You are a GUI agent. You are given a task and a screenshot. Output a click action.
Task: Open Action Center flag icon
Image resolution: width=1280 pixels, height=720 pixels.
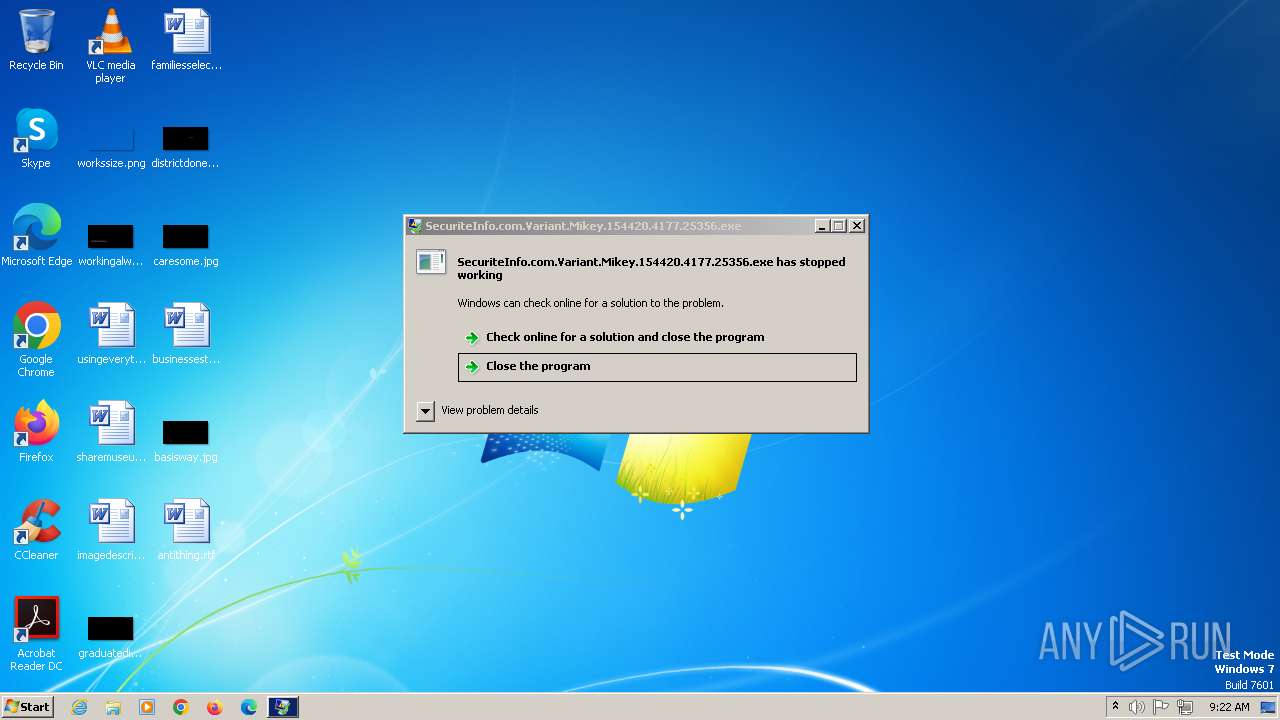tap(1161, 707)
